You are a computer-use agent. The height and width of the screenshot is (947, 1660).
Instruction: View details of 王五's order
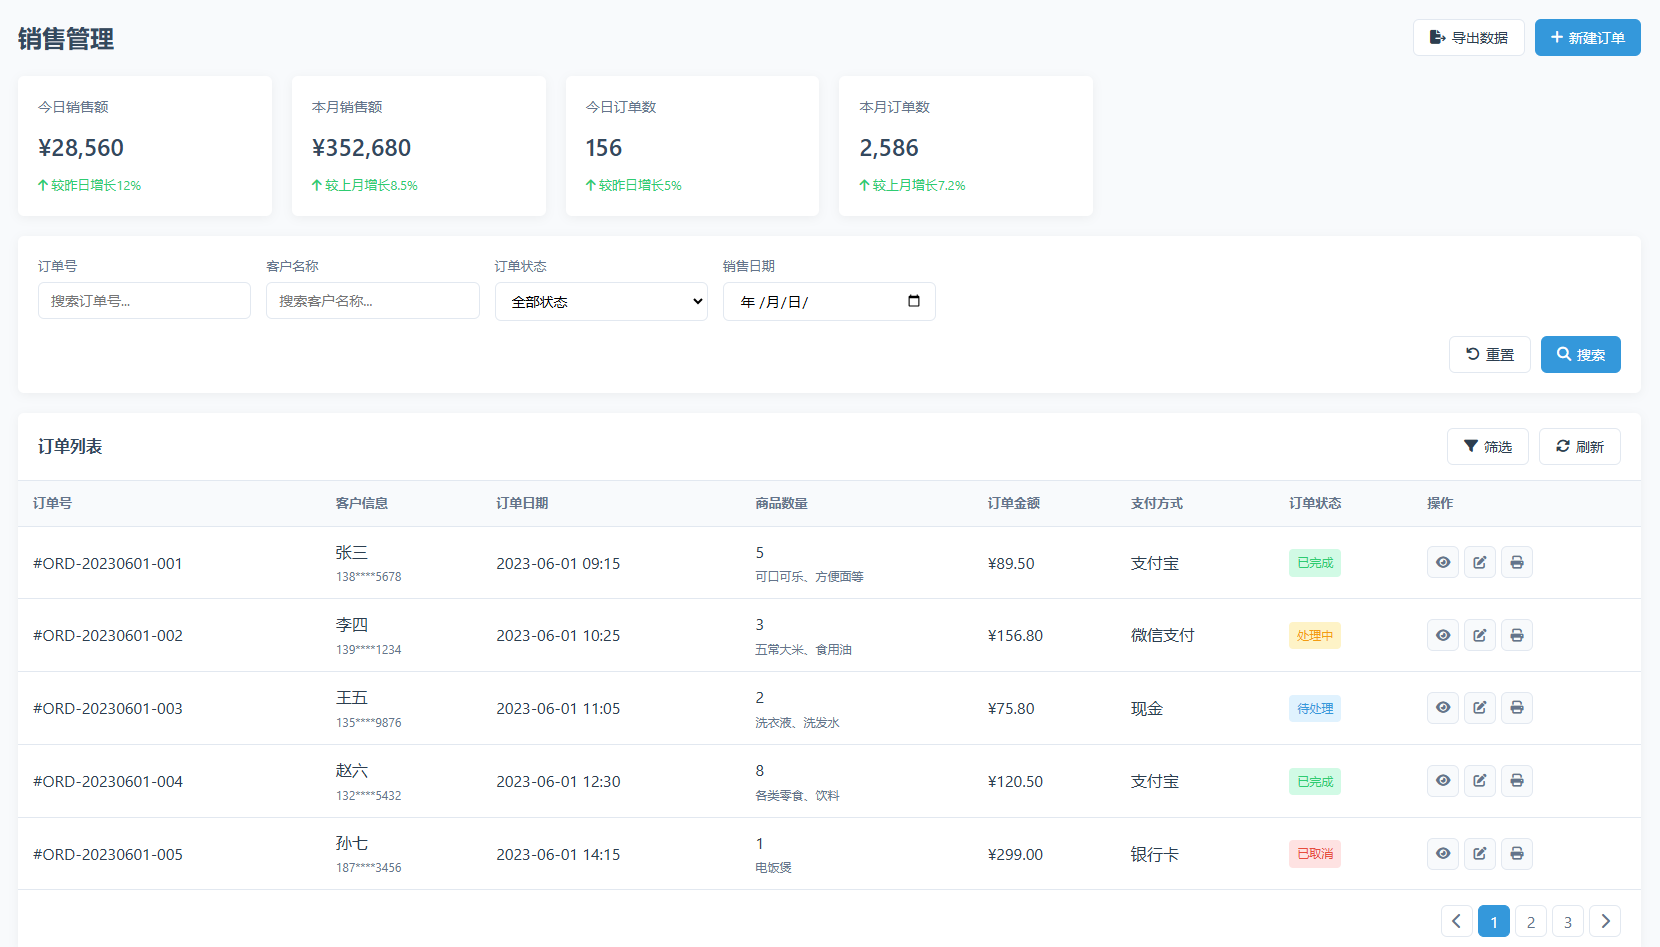(1442, 708)
